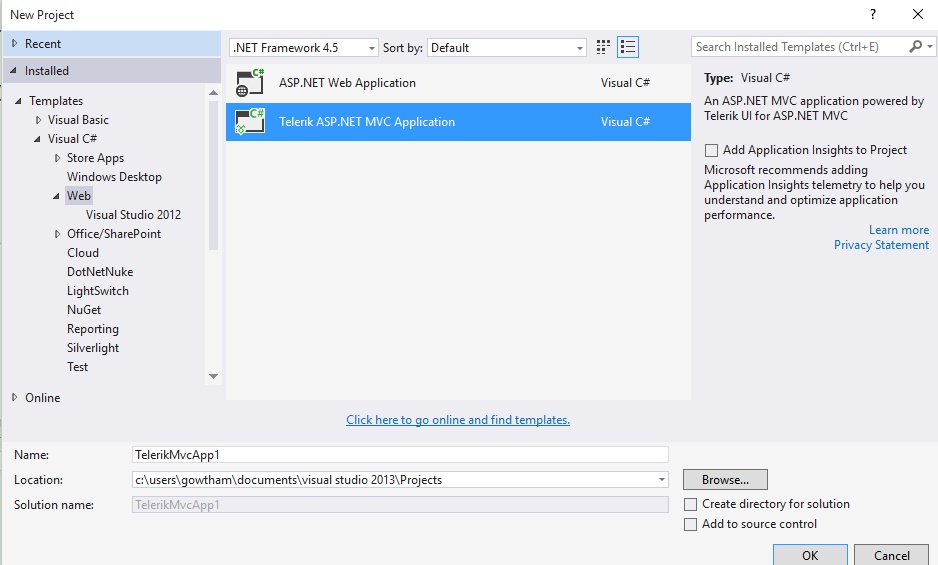Collapse the Visual C# node arrow
Viewport: 938px width, 565px height.
(37, 139)
